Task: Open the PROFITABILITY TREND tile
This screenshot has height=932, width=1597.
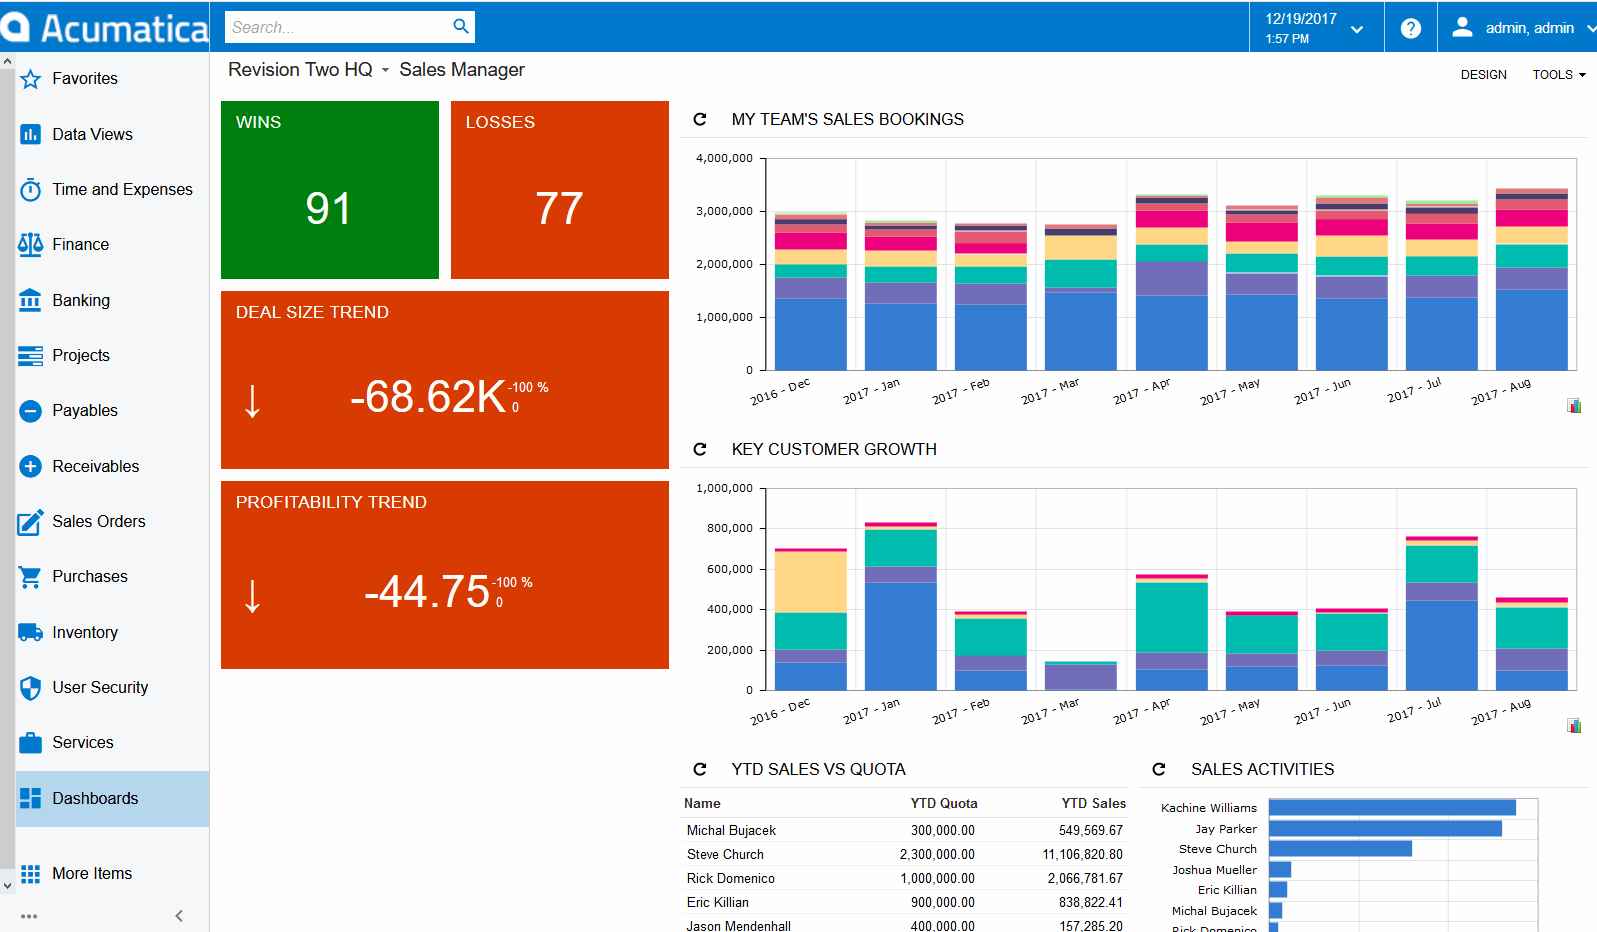Action: point(445,575)
